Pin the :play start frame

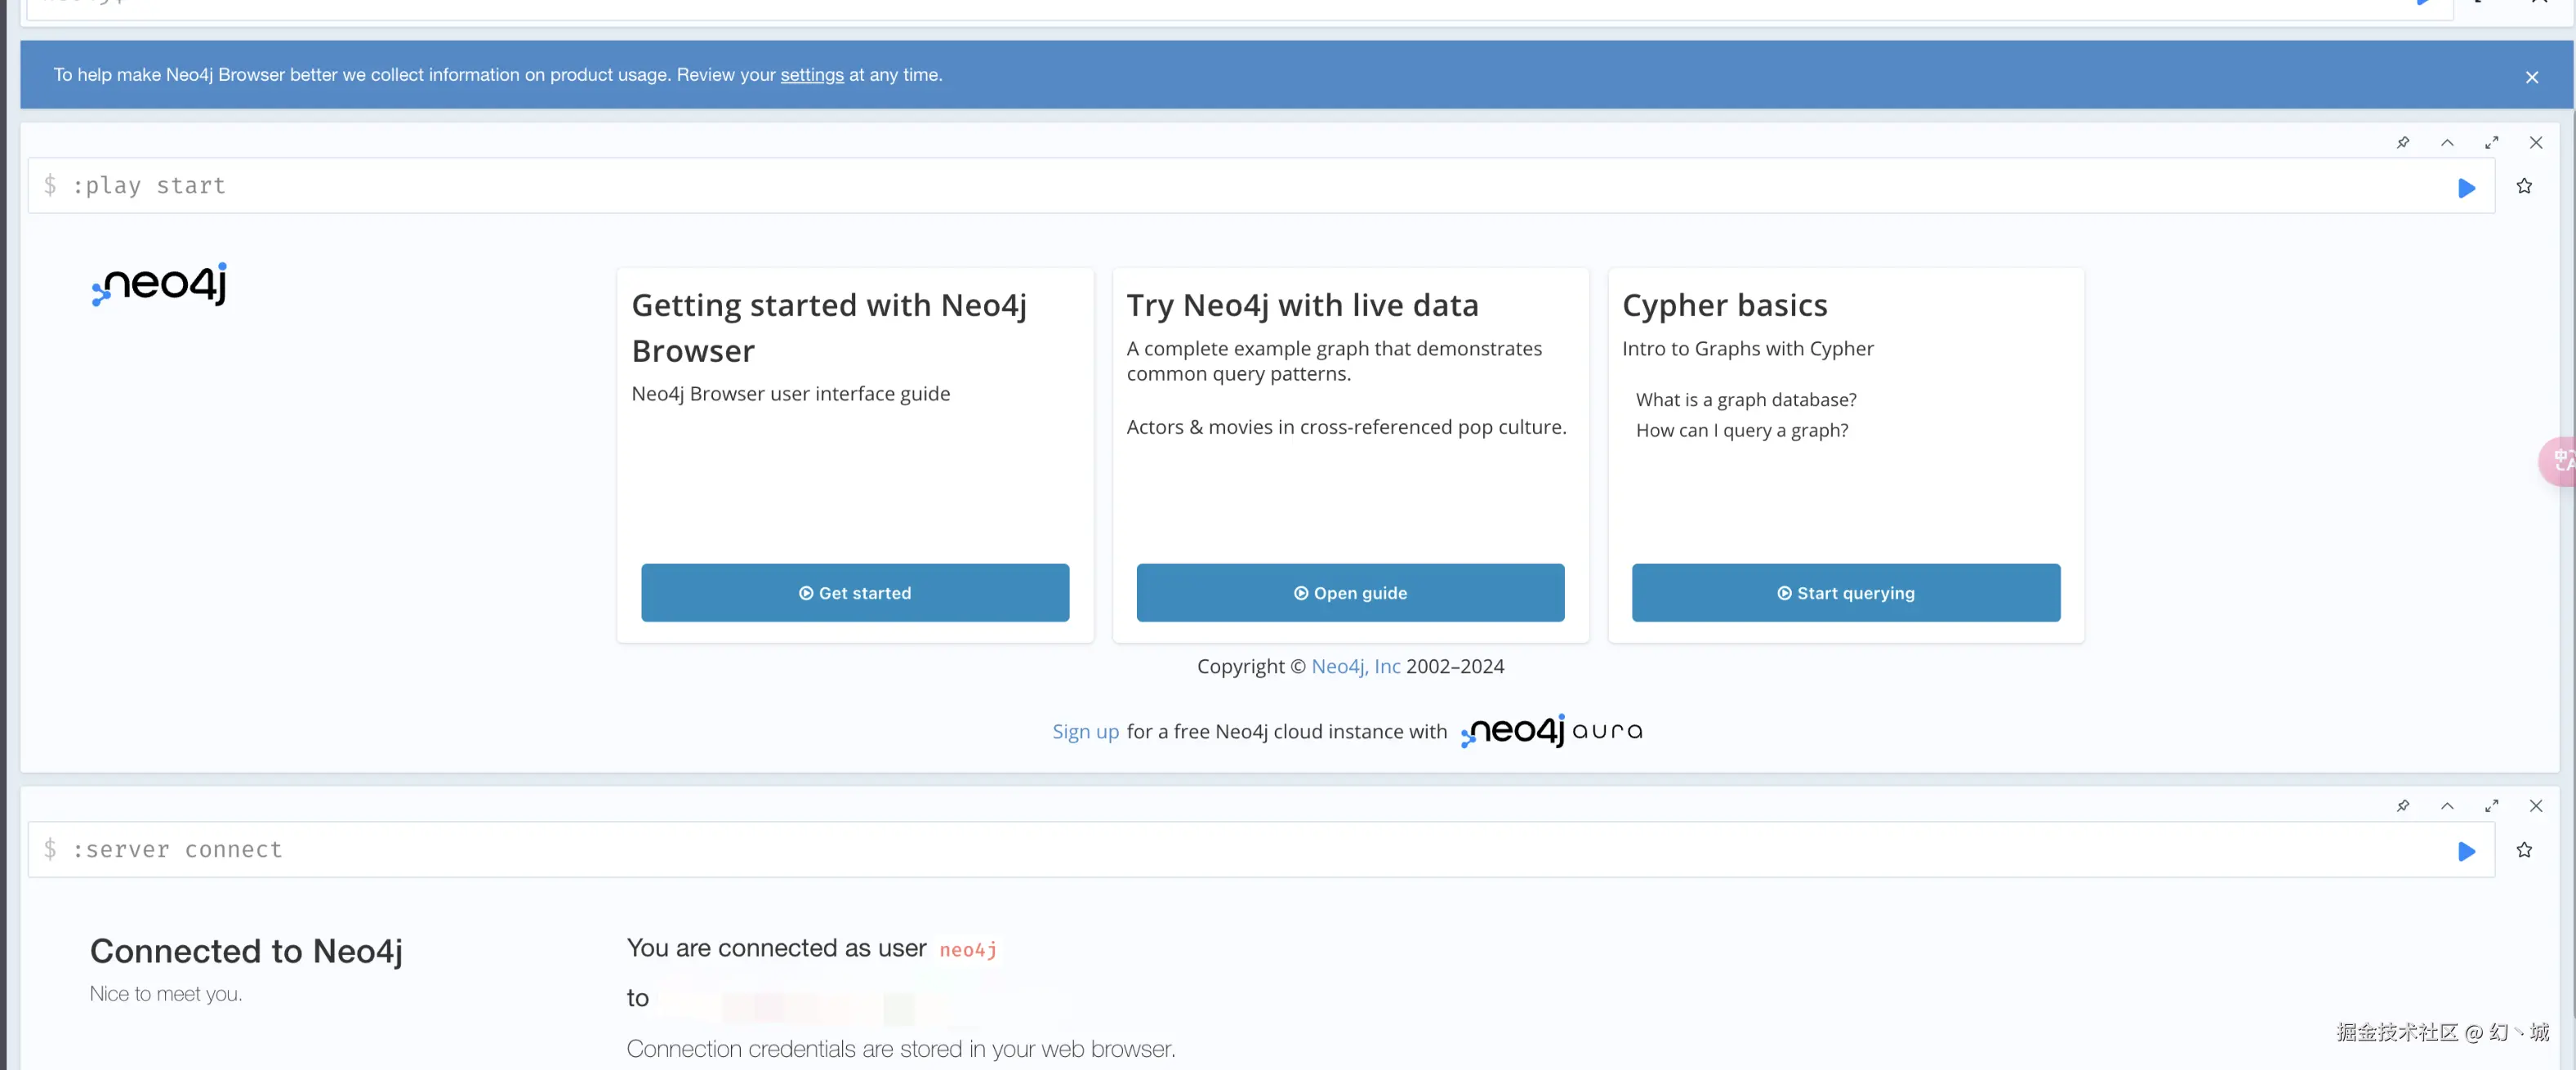[2403, 143]
